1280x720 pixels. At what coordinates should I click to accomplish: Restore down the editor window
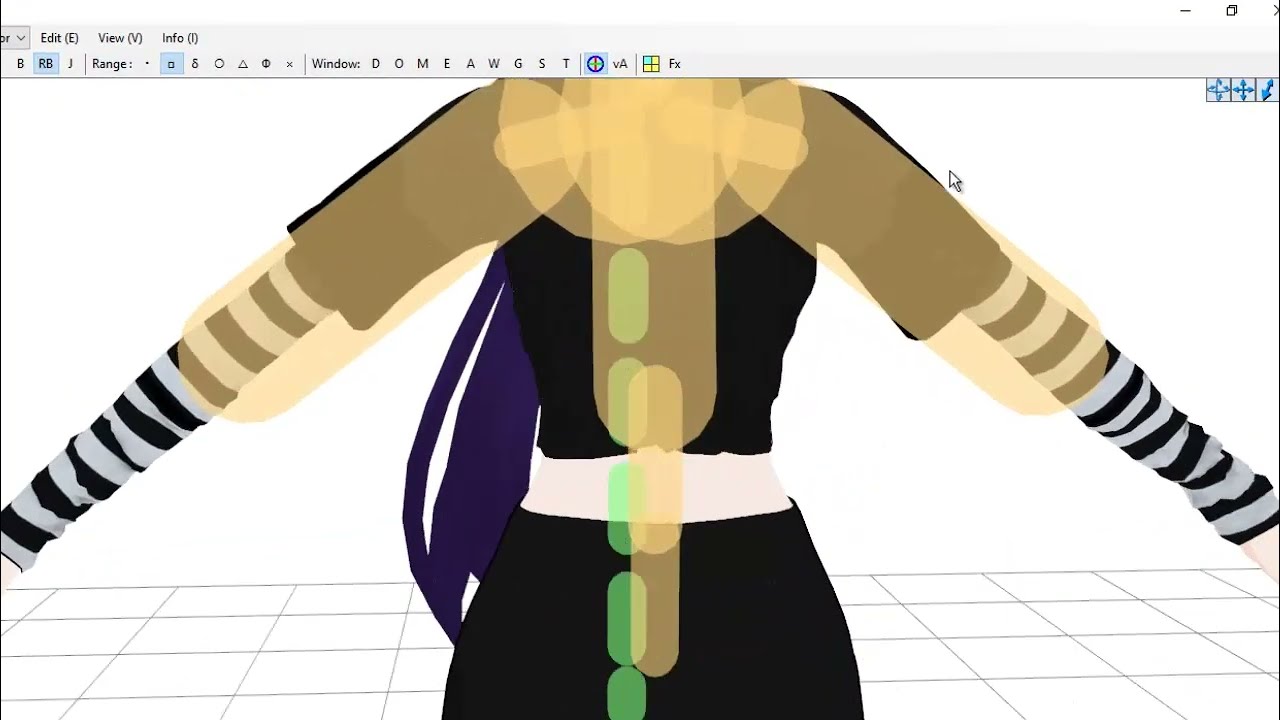click(x=1232, y=11)
